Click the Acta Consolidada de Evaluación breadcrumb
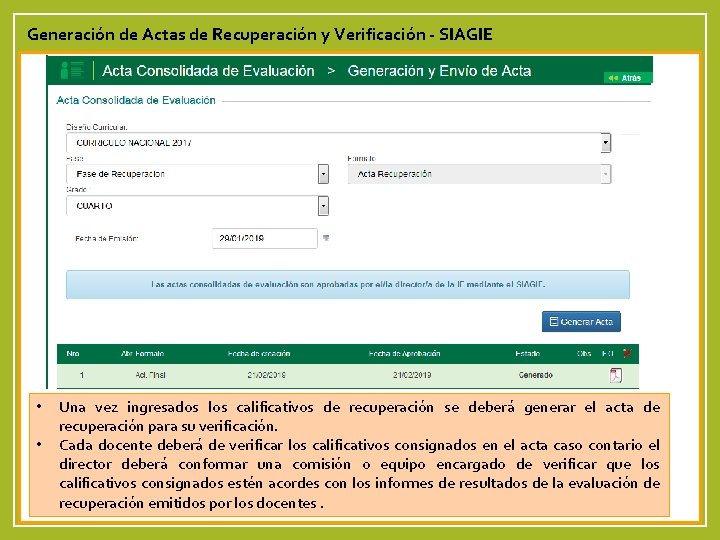Image resolution: width=720 pixels, height=540 pixels. click(208, 71)
